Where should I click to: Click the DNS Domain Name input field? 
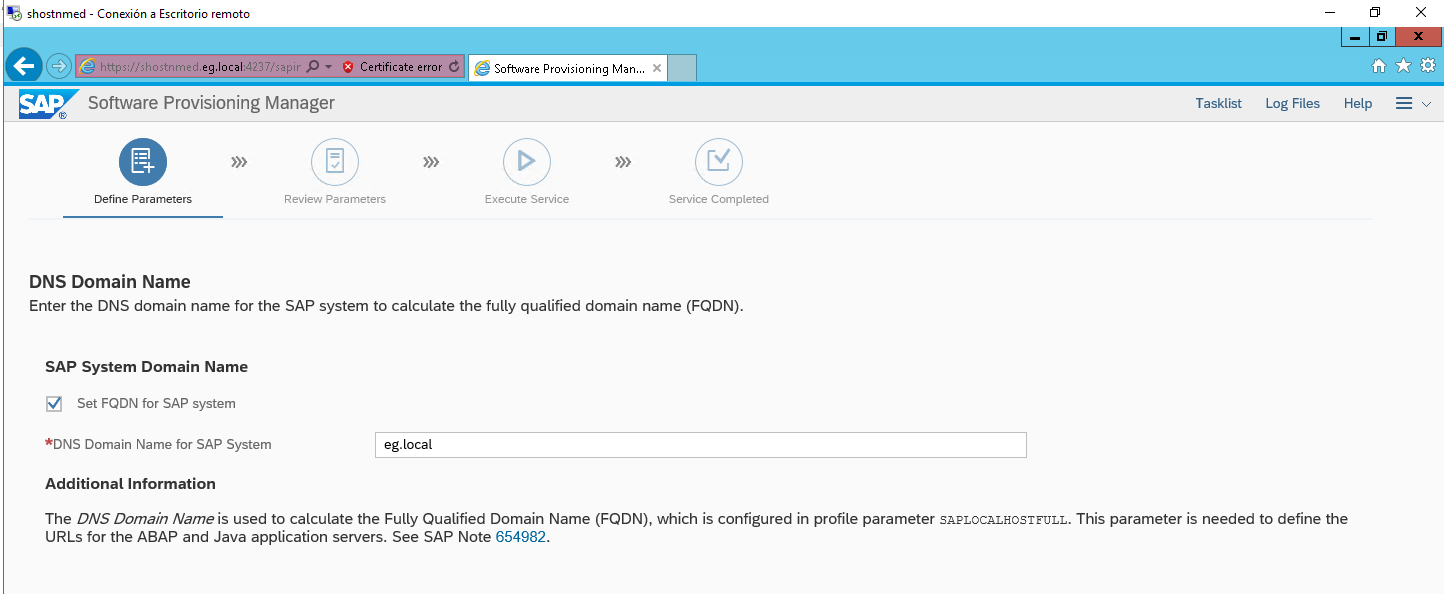(x=700, y=445)
